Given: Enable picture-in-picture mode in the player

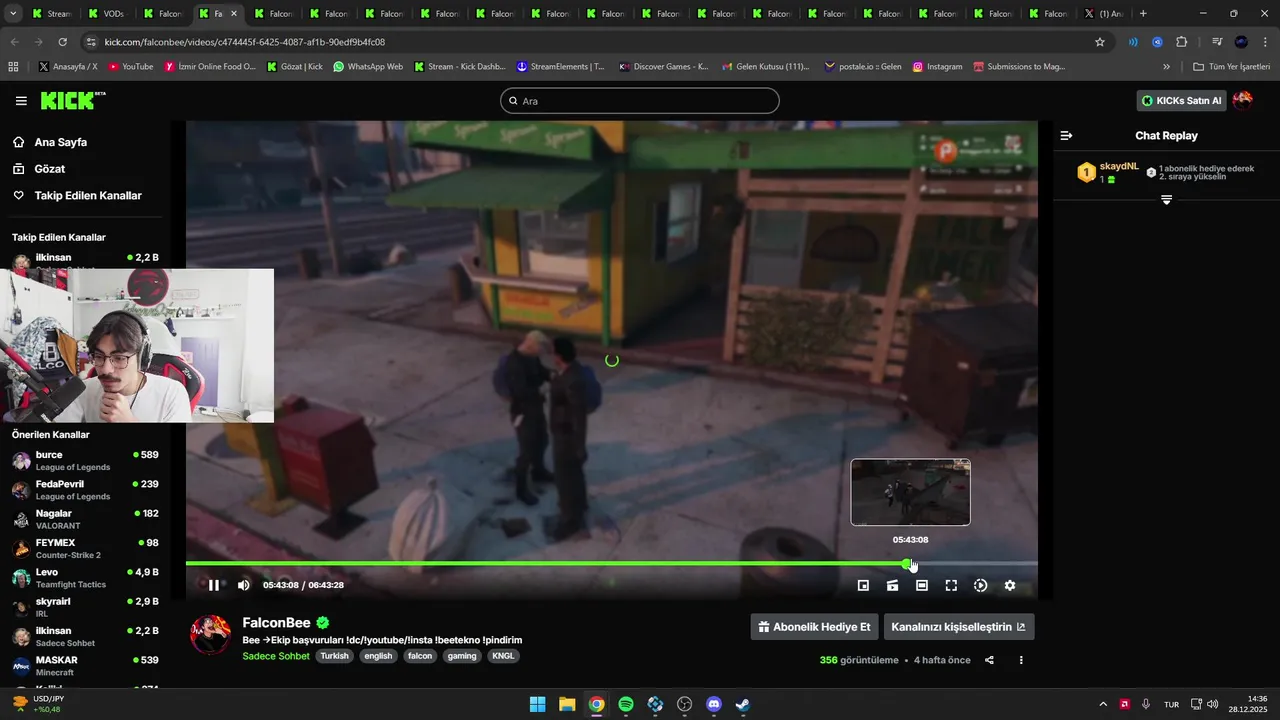Looking at the screenshot, I should [863, 586].
